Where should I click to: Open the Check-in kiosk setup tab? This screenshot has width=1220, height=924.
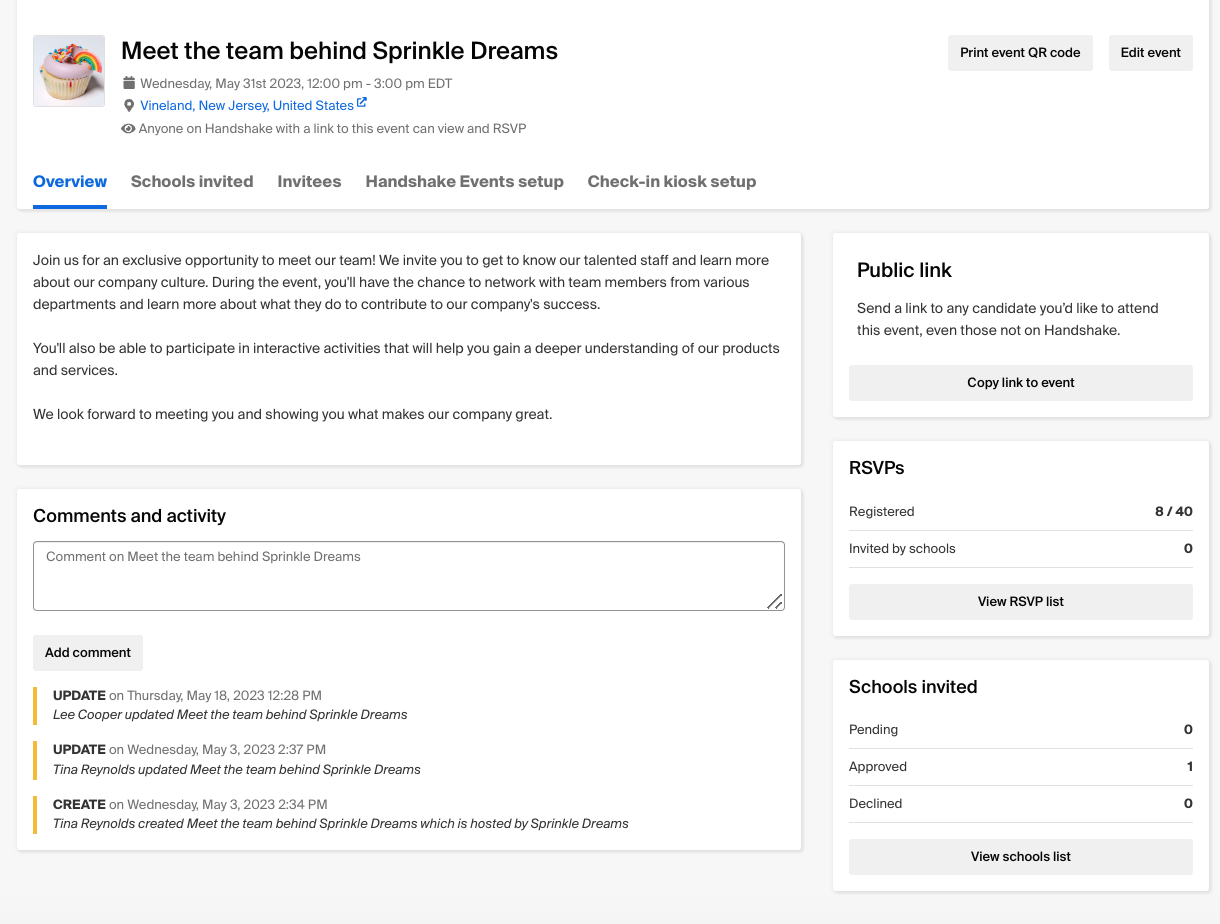[x=671, y=182]
